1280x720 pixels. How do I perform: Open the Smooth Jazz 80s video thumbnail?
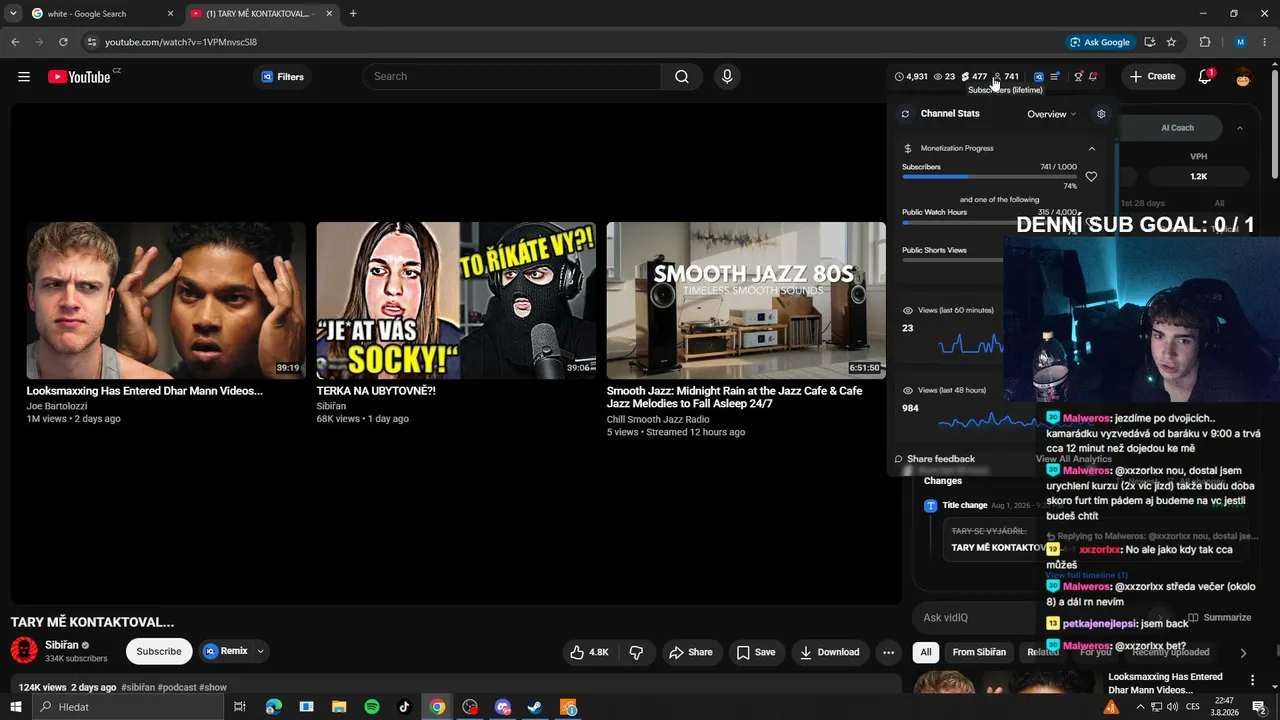746,300
